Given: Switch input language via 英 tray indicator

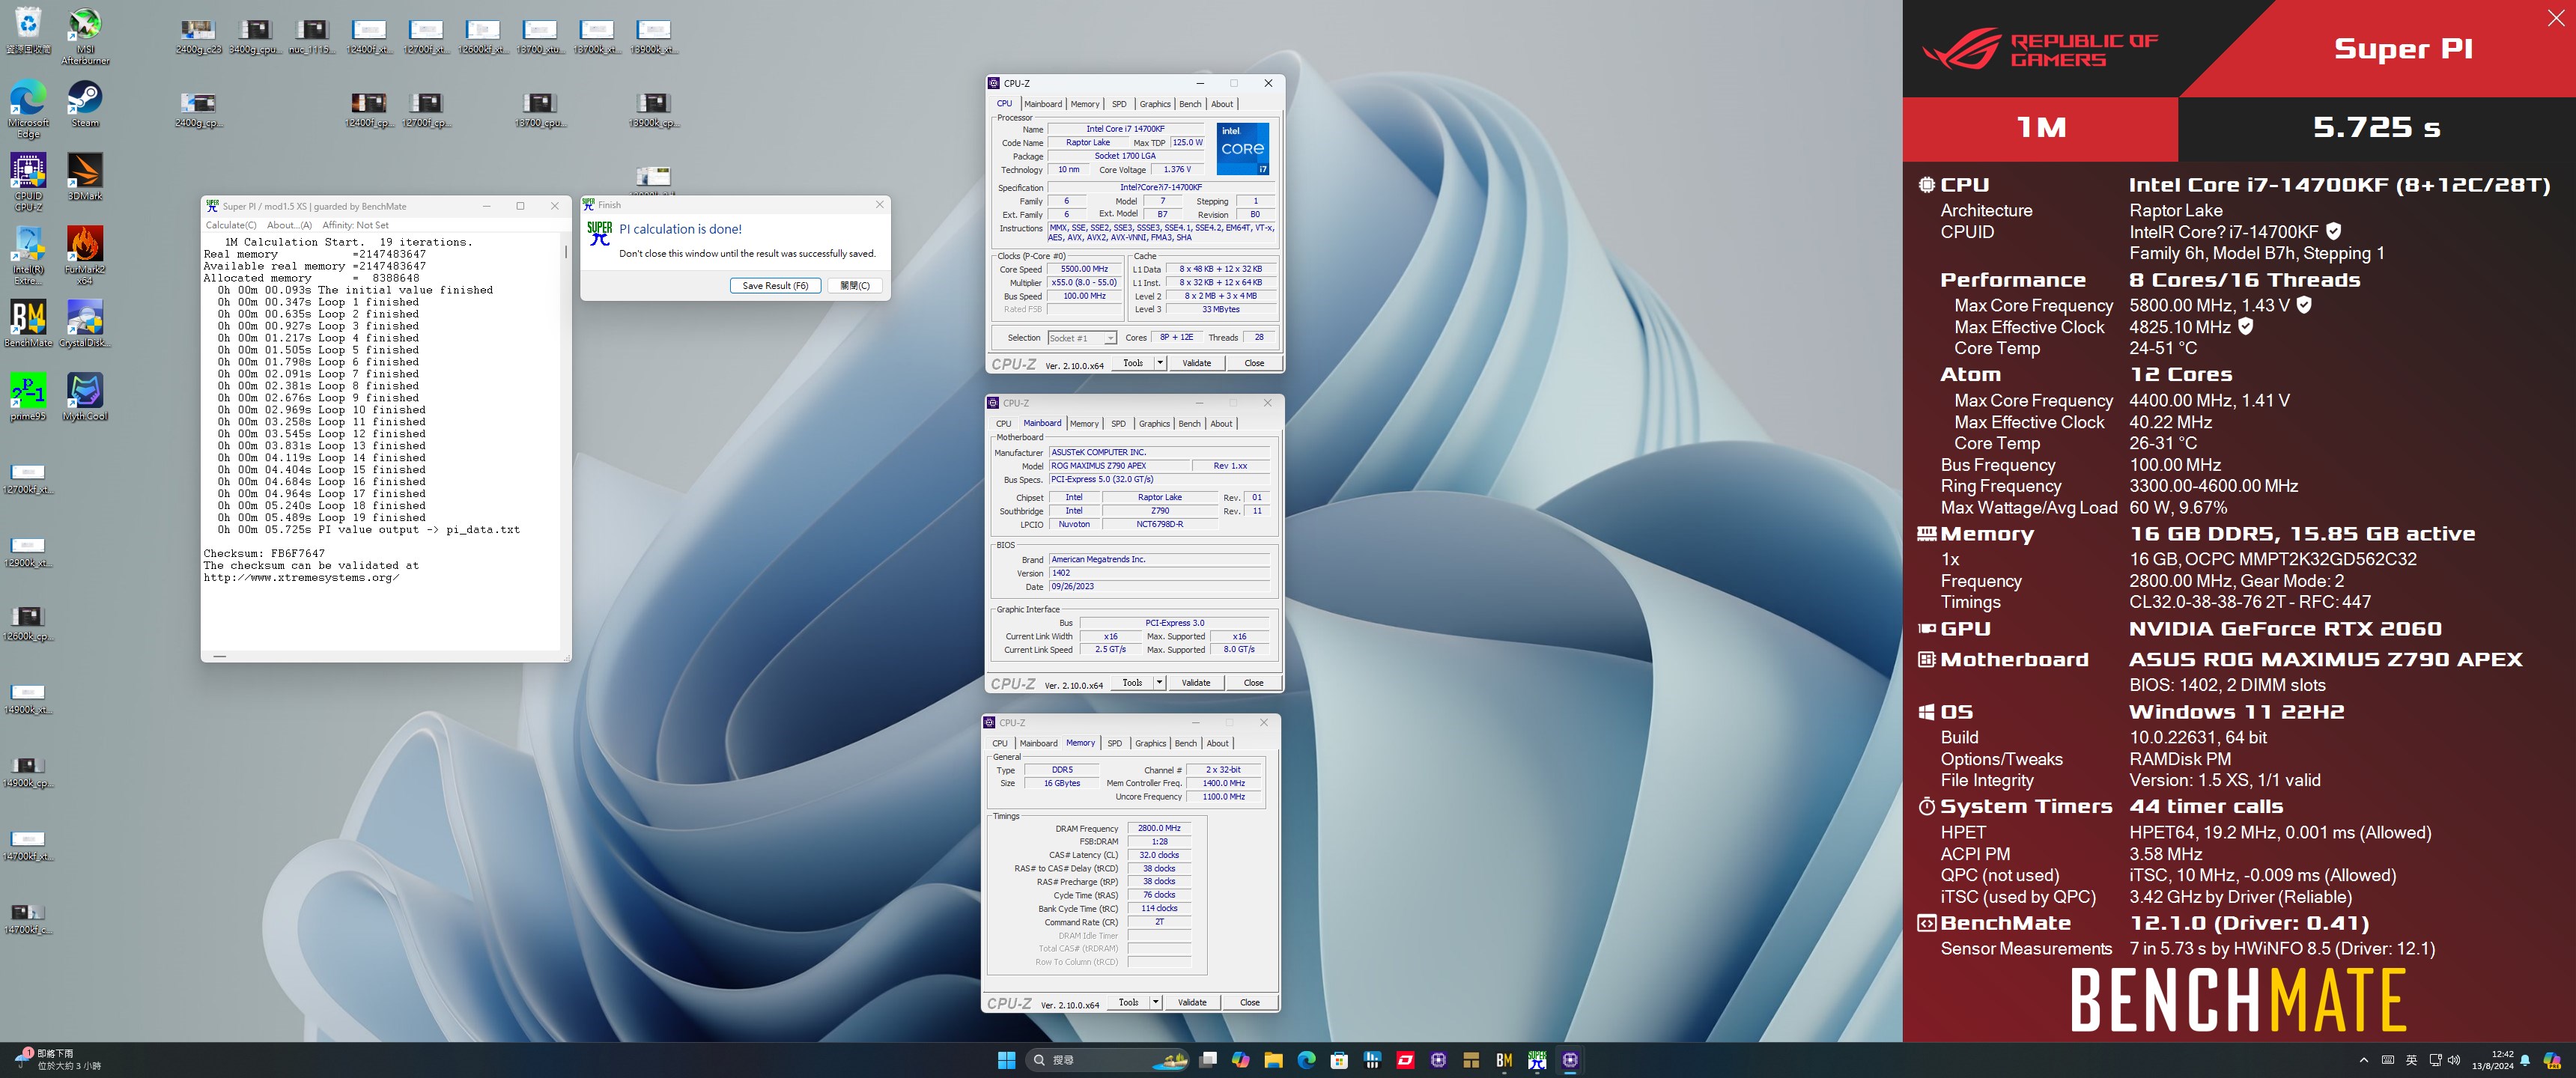Looking at the screenshot, I should [x=2411, y=1060].
